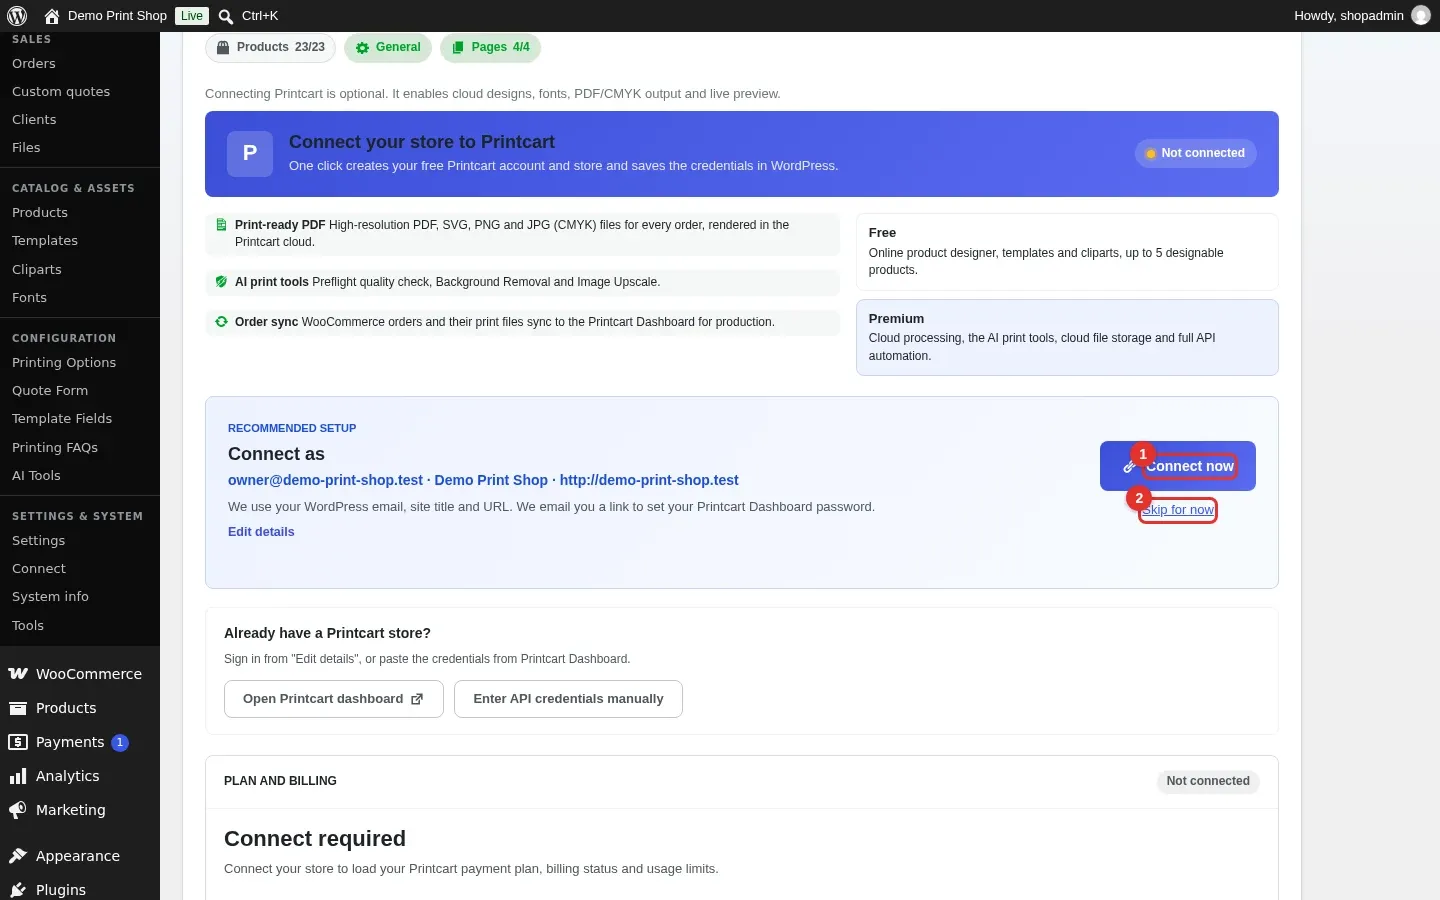Open Printing Options under Configuration
Screen dimensions: 1440x900
click(x=64, y=362)
